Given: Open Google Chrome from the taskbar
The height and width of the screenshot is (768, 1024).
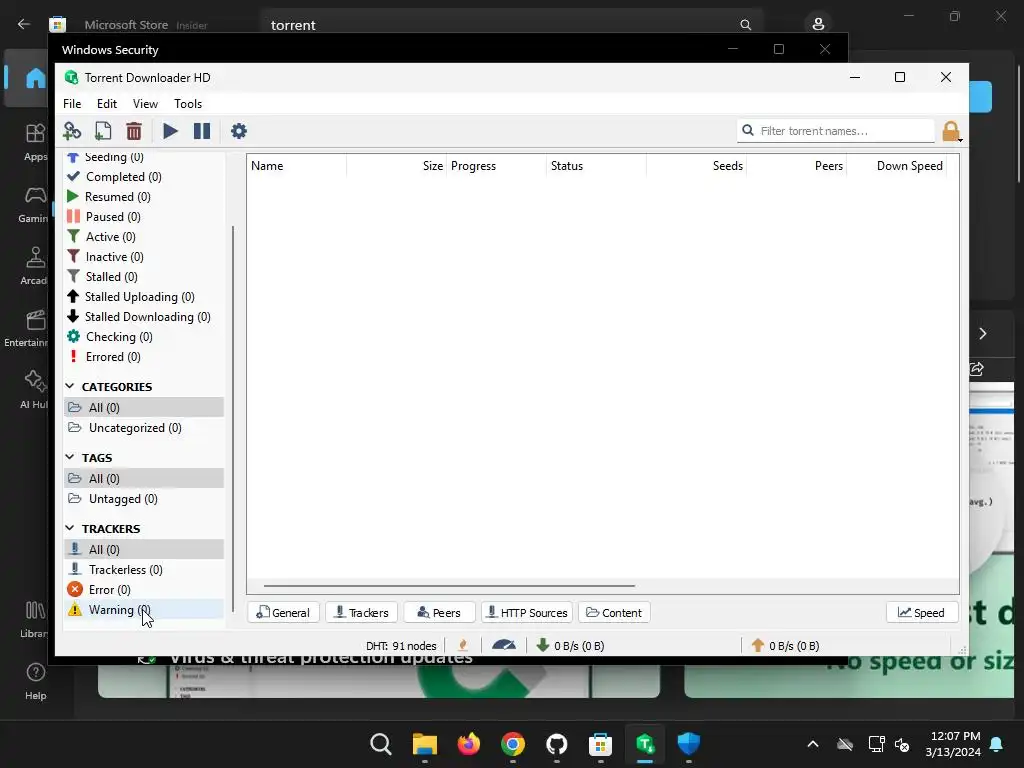Looking at the screenshot, I should [513, 744].
